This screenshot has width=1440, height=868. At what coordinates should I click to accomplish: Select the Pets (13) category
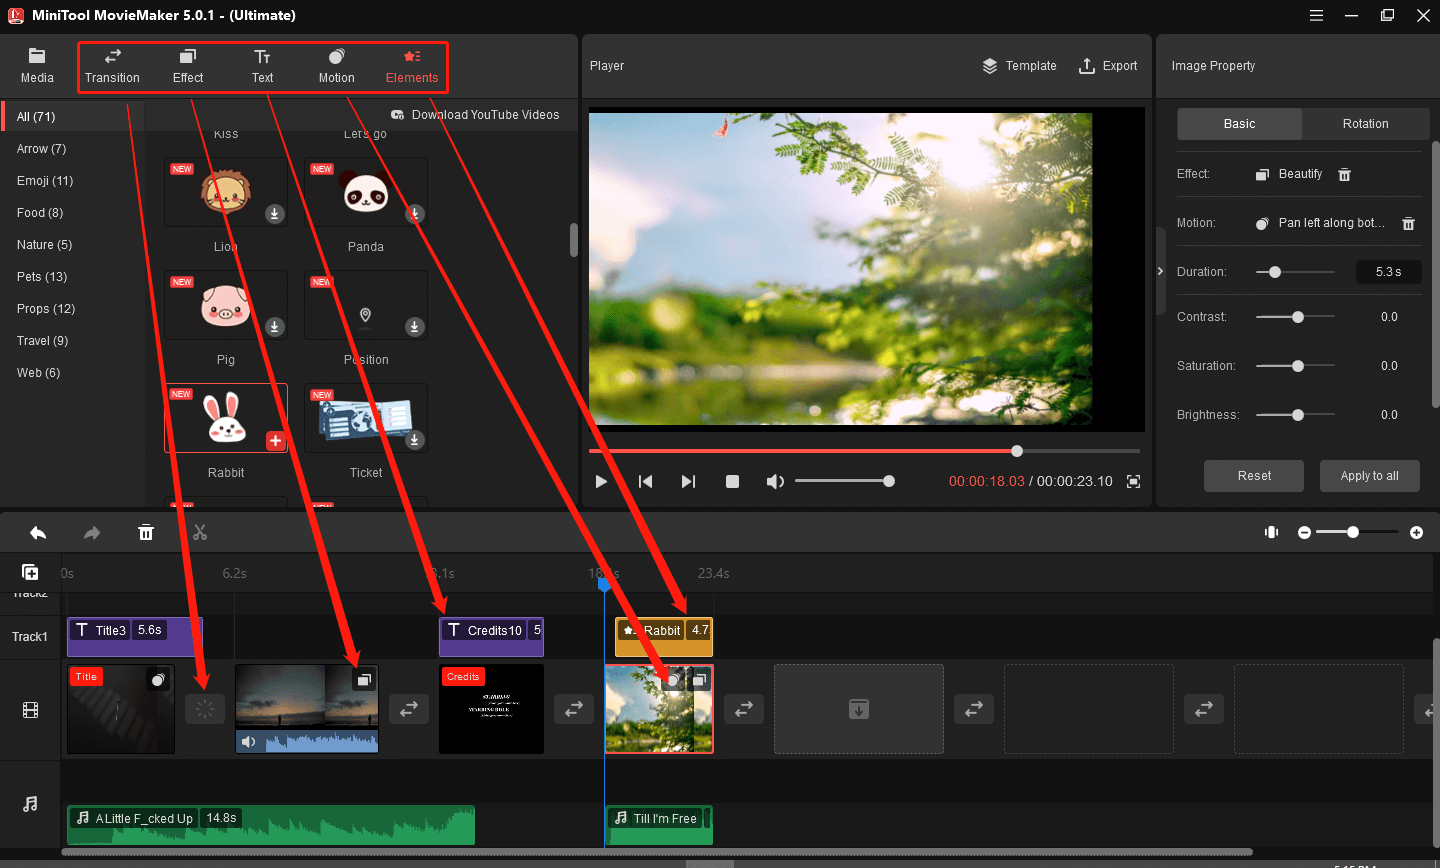click(x=41, y=276)
